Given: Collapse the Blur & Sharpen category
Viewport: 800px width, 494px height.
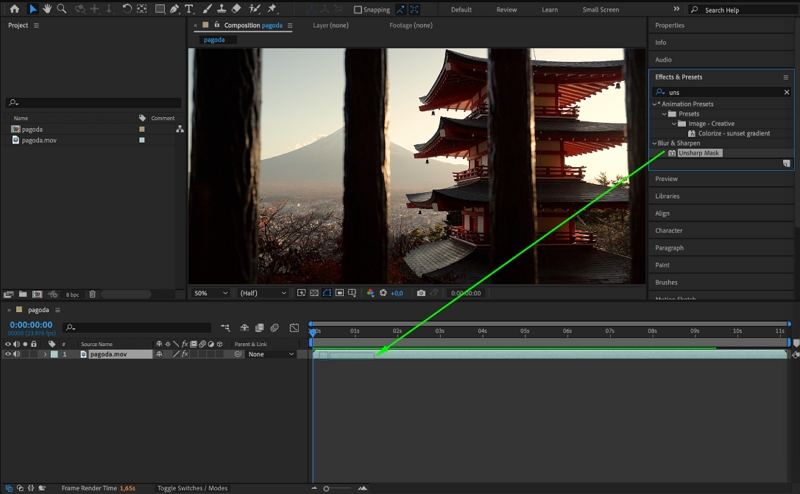Looking at the screenshot, I should 655,143.
